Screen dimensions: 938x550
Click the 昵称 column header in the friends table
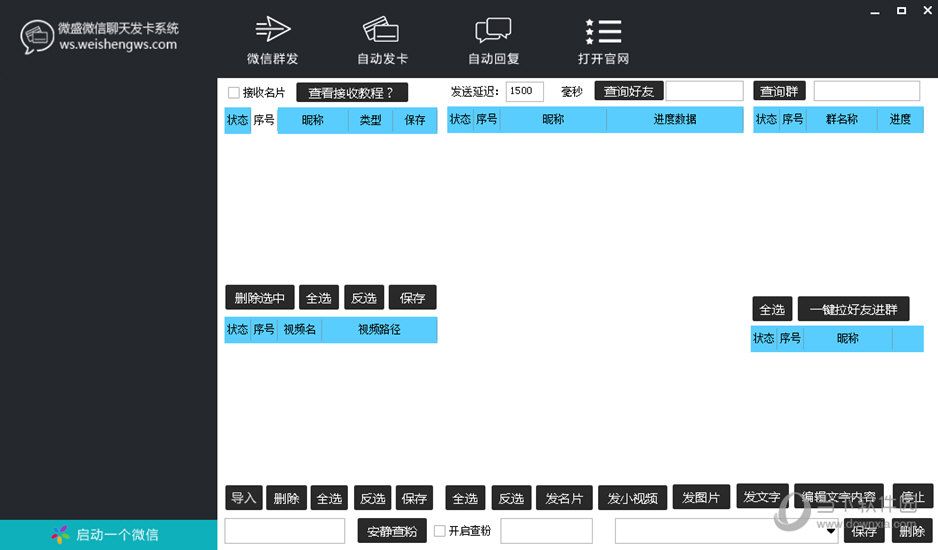553,119
